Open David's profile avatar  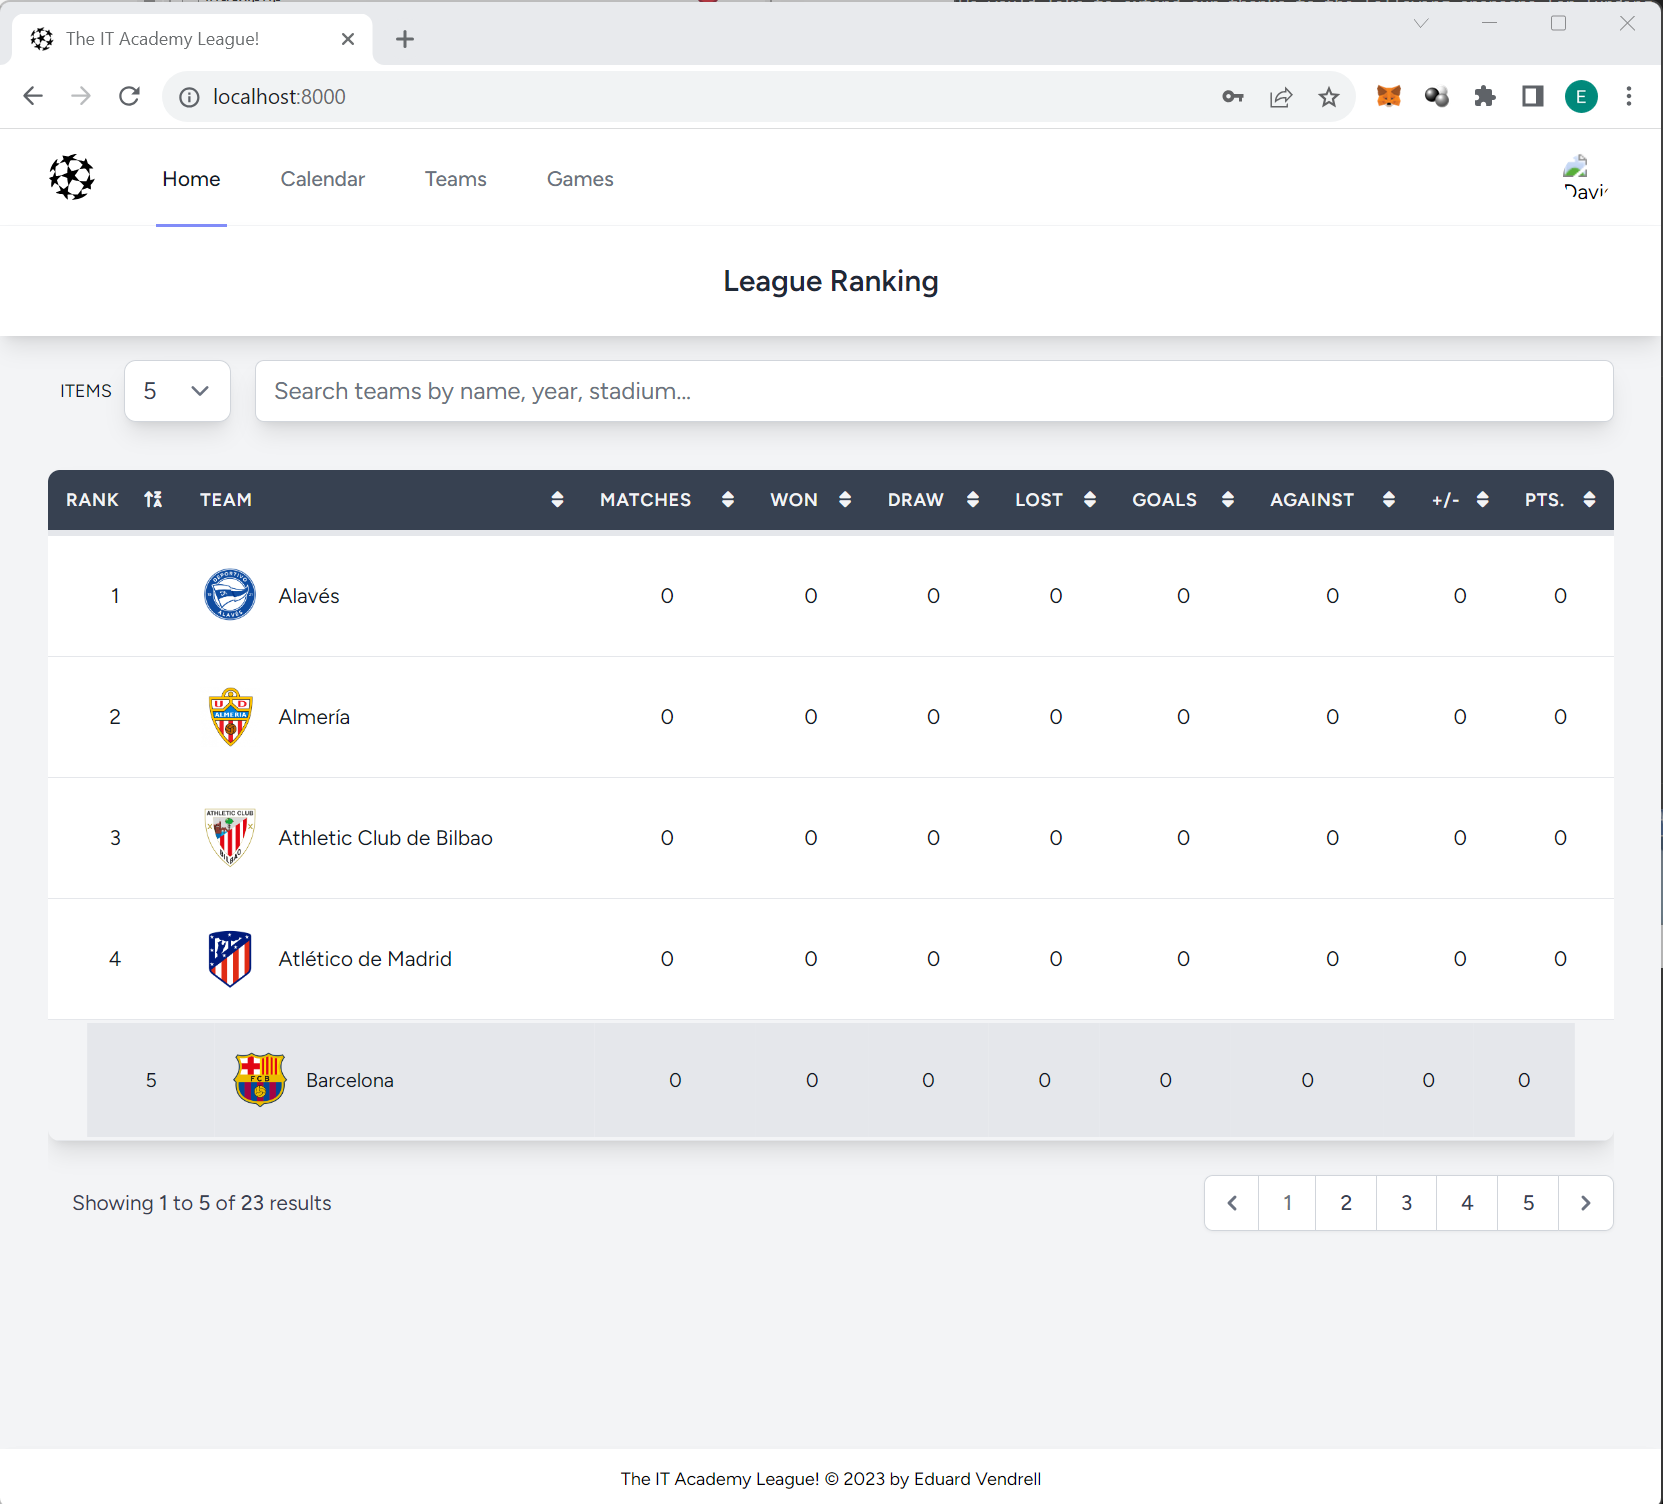1583,177
